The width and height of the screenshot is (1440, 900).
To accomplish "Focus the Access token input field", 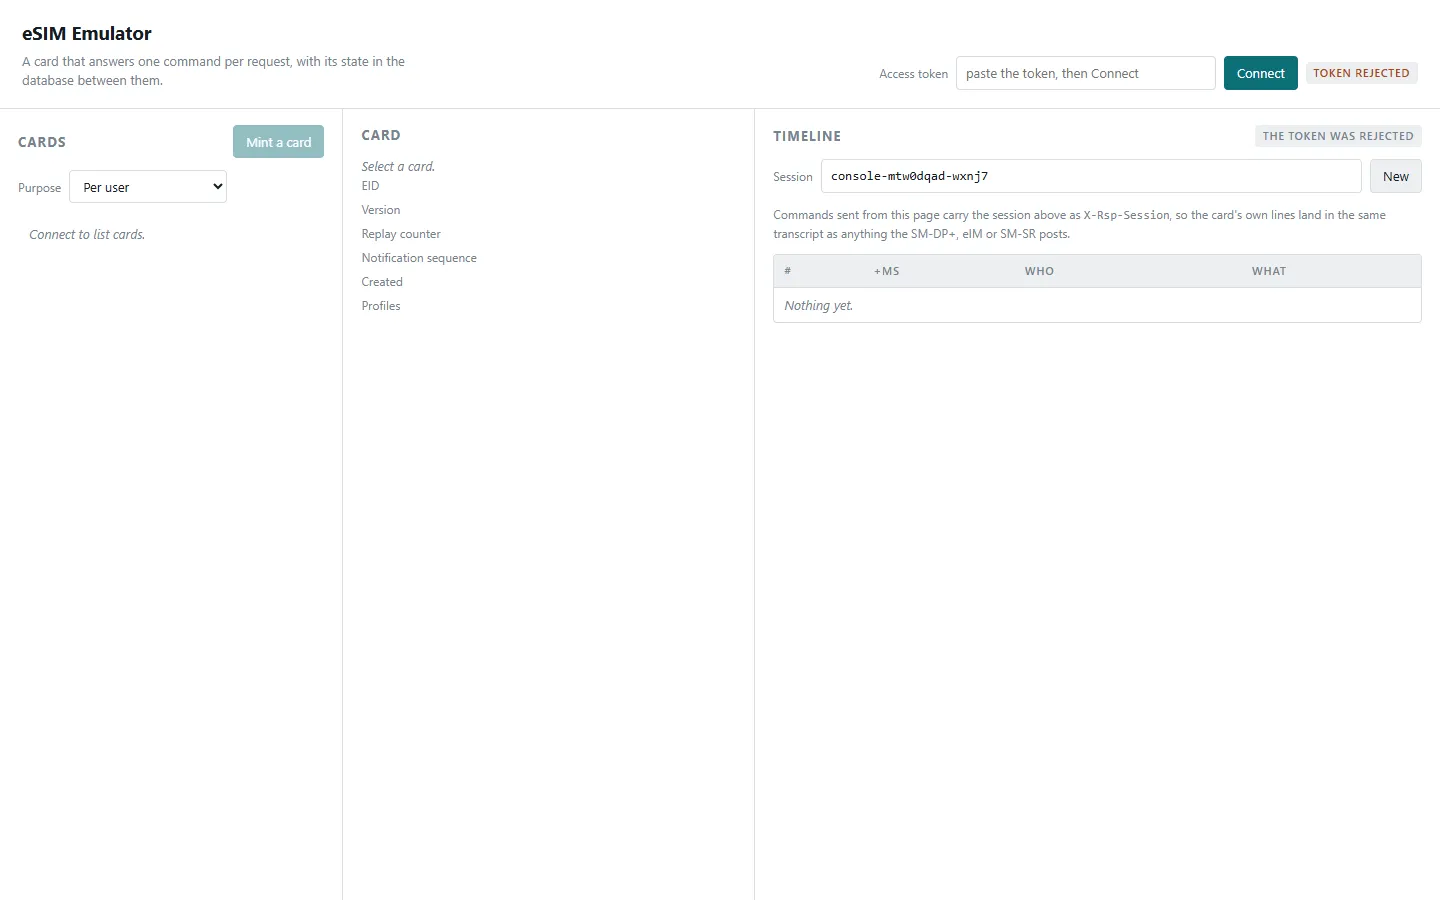I will point(1085,73).
